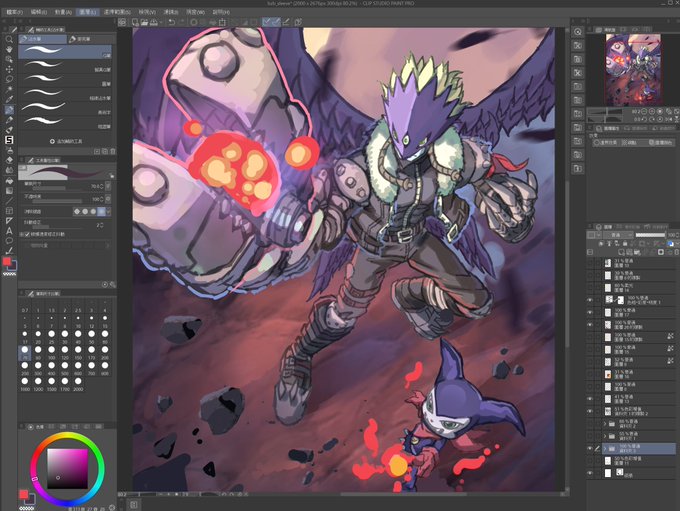Select the Balloon tool
Viewport: 680px width, 511px height.
tap(9, 241)
